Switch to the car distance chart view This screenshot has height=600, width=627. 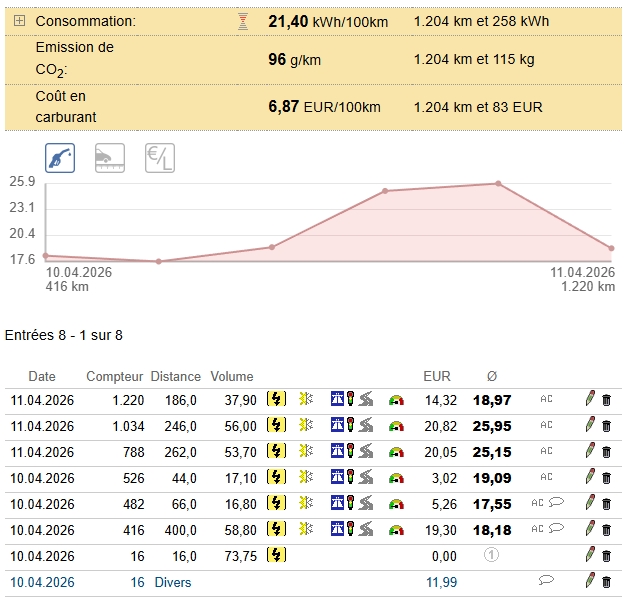(x=110, y=157)
